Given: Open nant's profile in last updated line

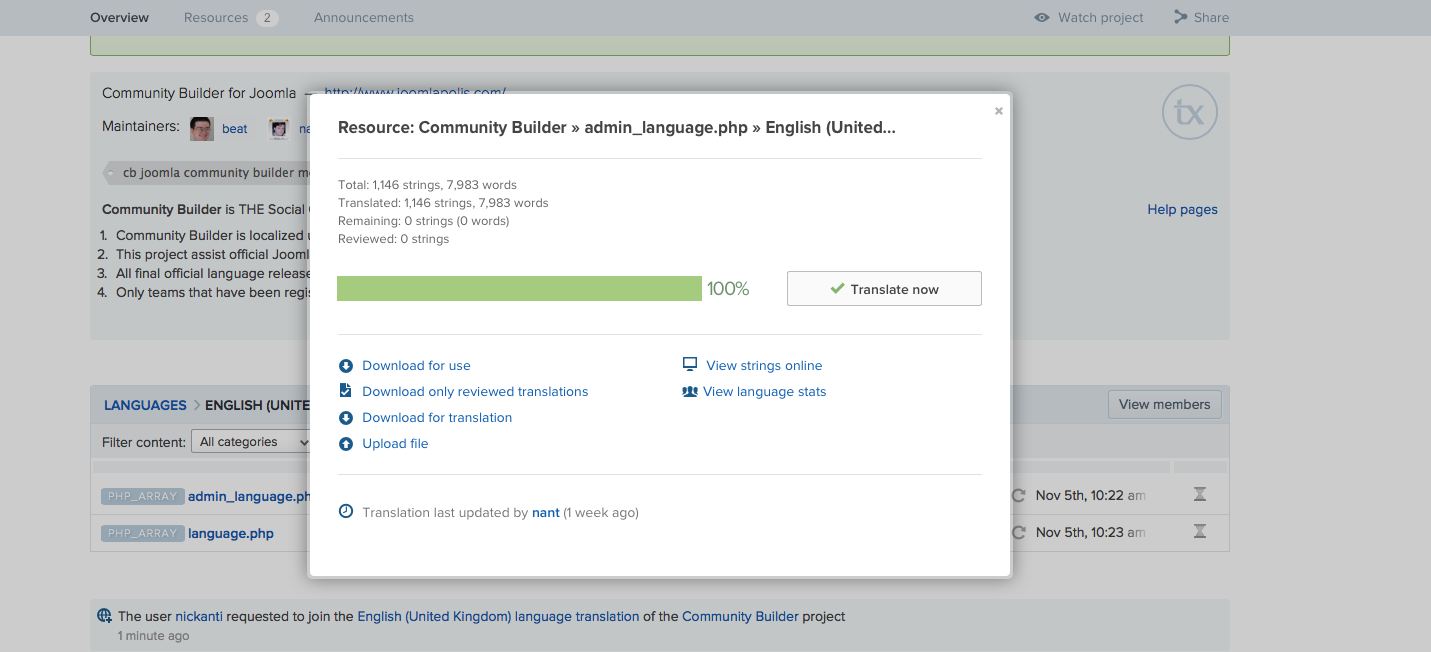Looking at the screenshot, I should click(x=546, y=513).
